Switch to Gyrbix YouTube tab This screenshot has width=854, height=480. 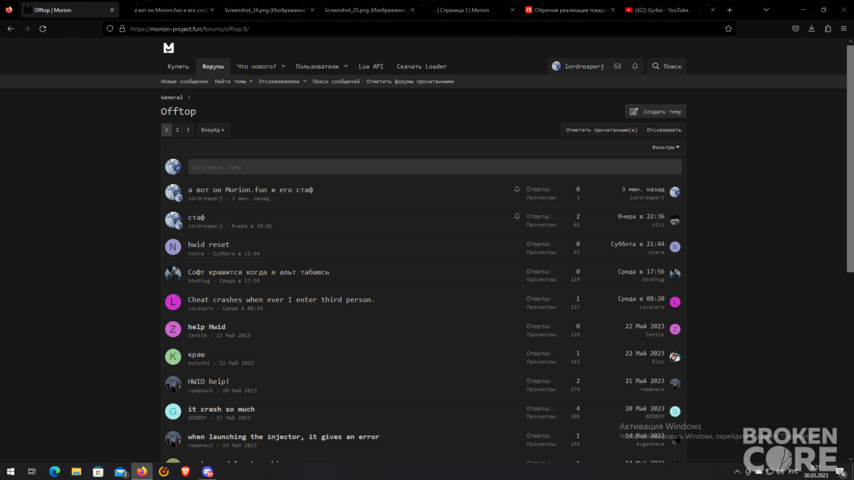[x=661, y=10]
